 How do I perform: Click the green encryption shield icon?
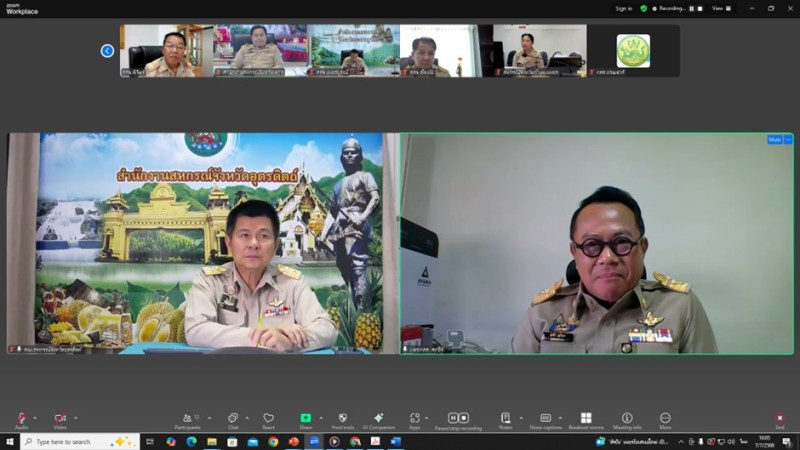pyautogui.click(x=644, y=9)
